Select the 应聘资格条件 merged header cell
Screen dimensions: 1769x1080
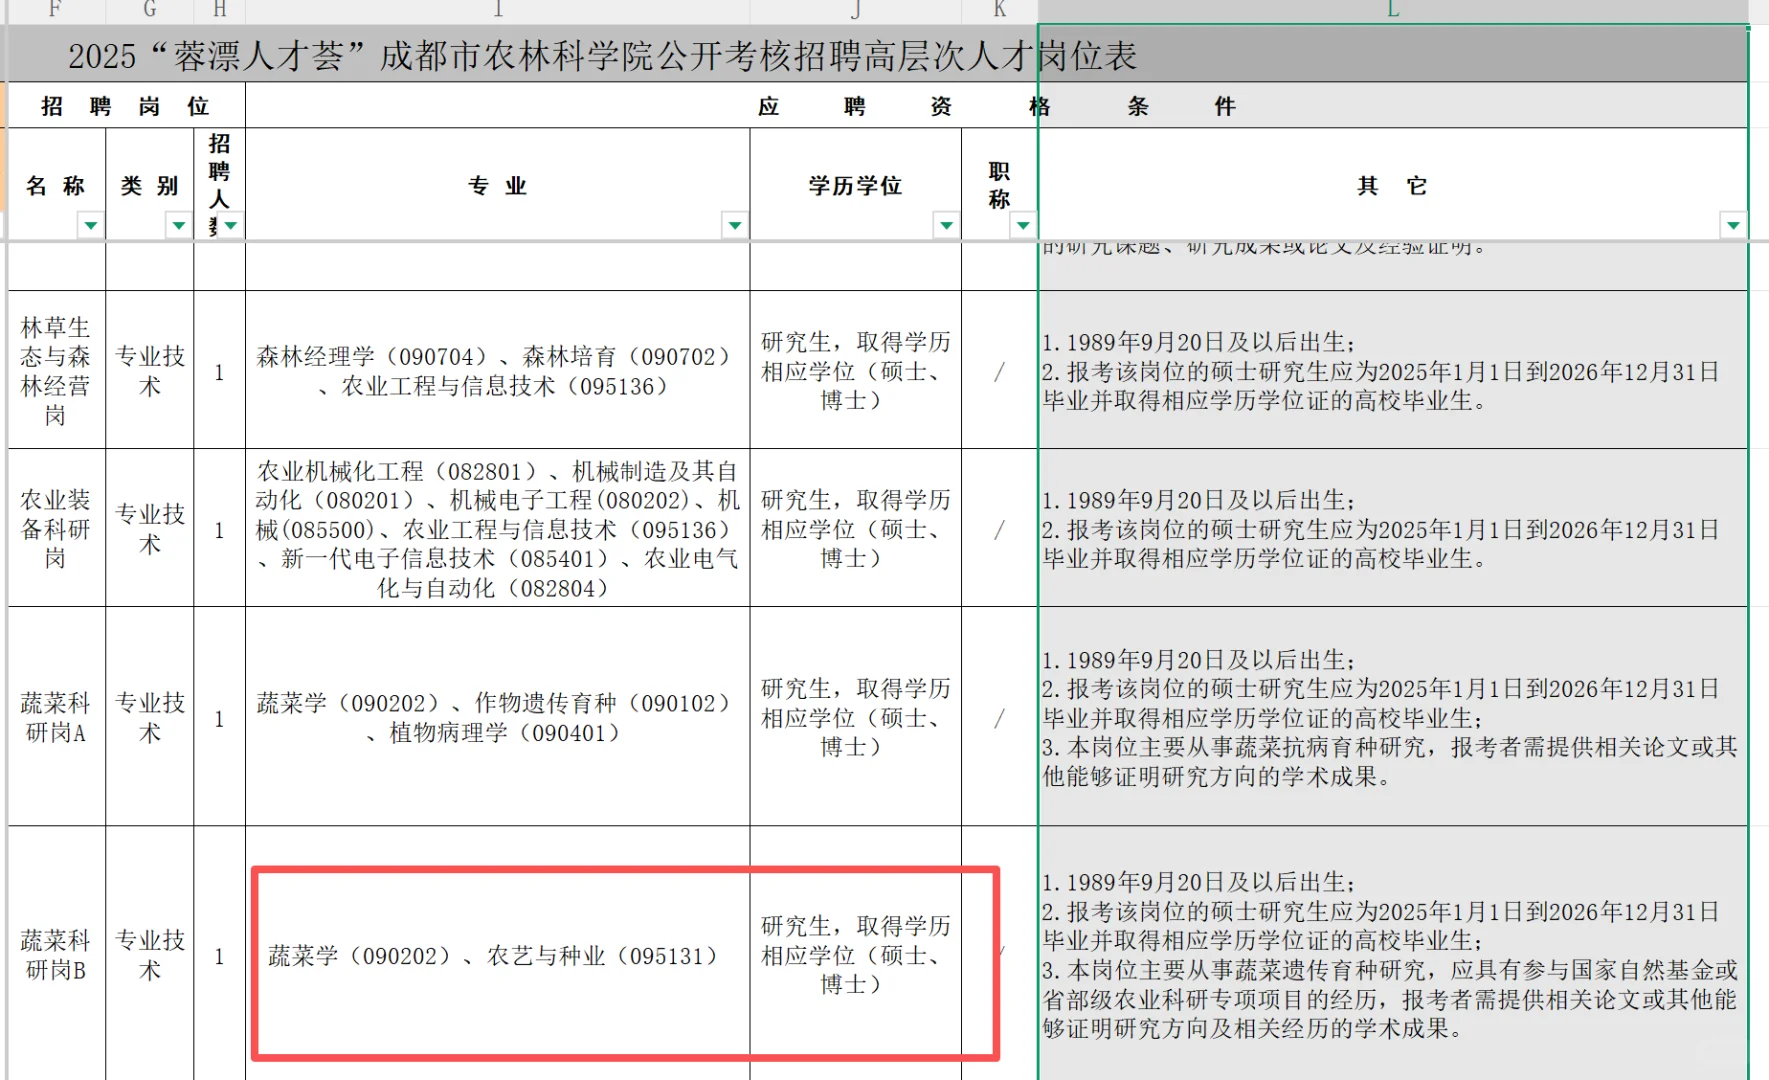tap(996, 106)
